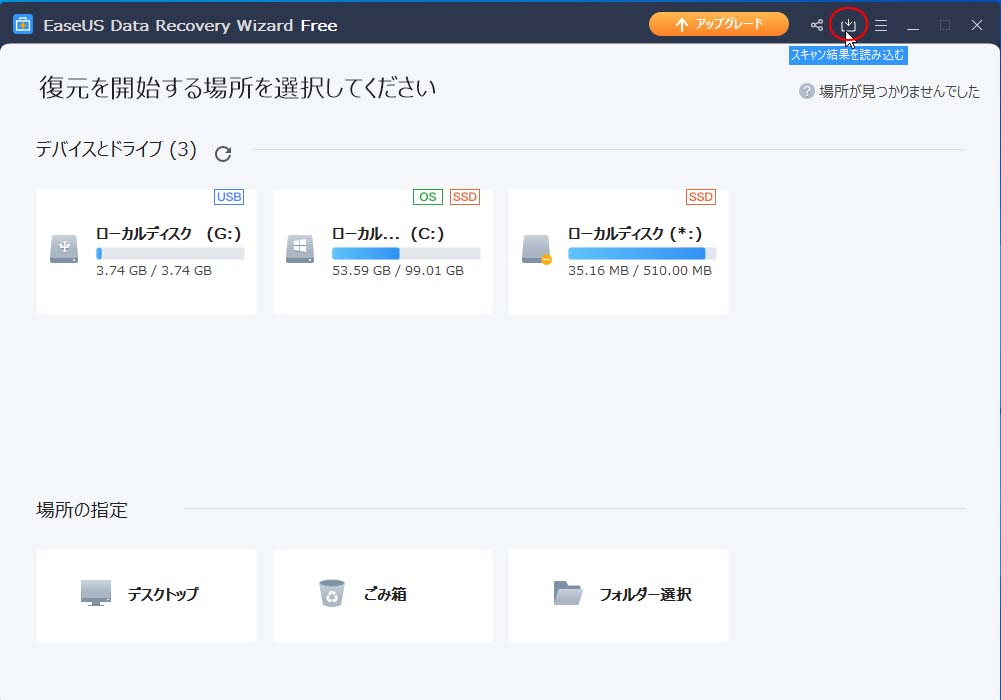The height and width of the screenshot is (700, 1001).
Task: Minimize the EaseUS window
Action: (913, 25)
